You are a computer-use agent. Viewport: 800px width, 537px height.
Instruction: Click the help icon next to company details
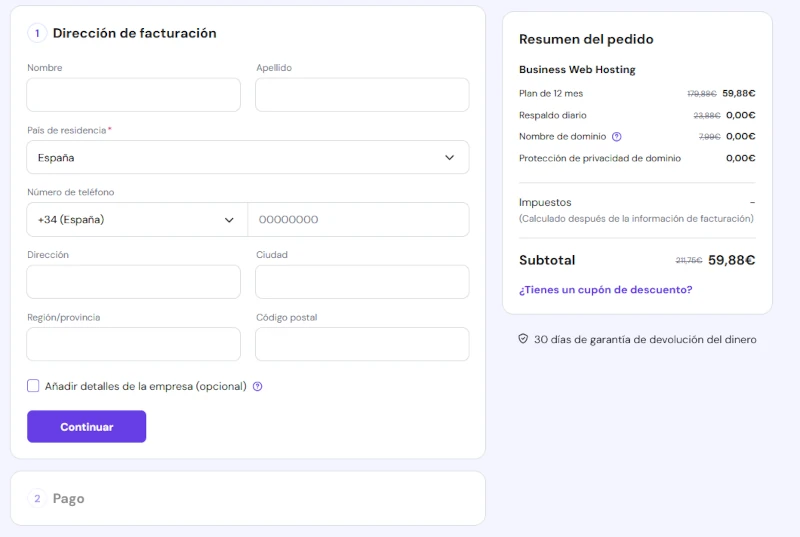(x=257, y=386)
